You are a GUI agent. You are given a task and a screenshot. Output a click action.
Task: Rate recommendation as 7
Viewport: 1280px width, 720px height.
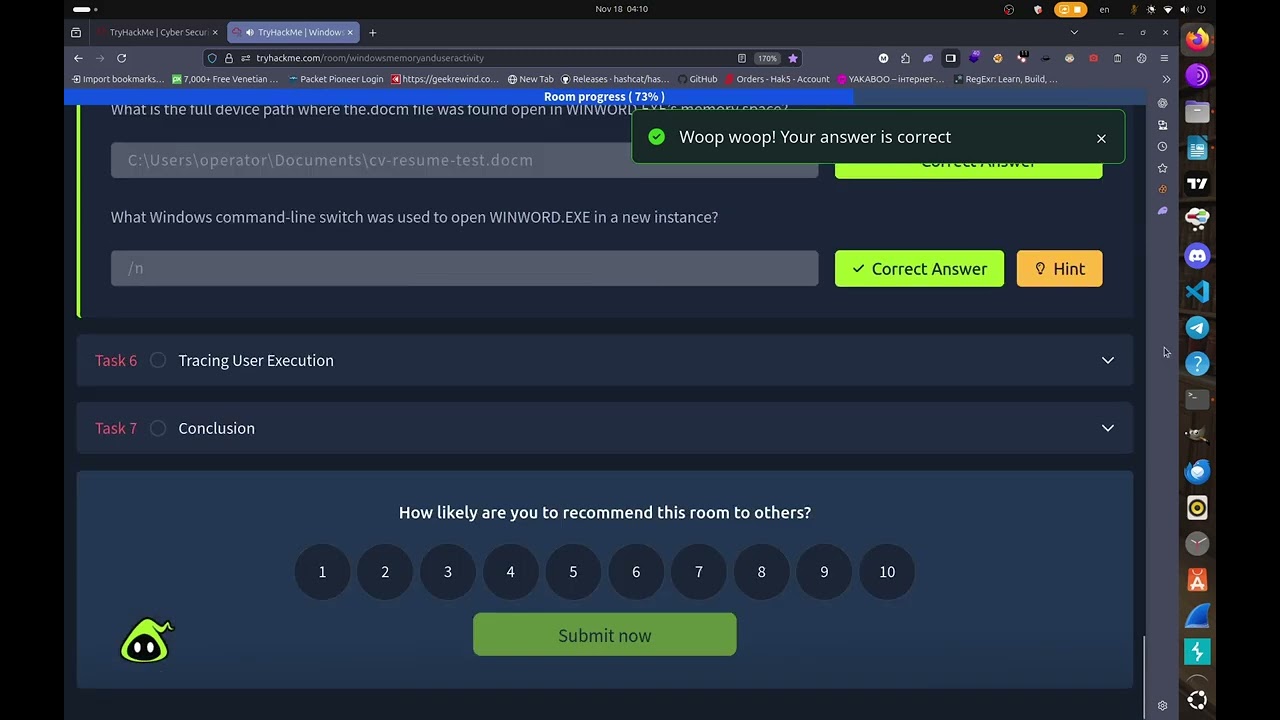pos(699,572)
